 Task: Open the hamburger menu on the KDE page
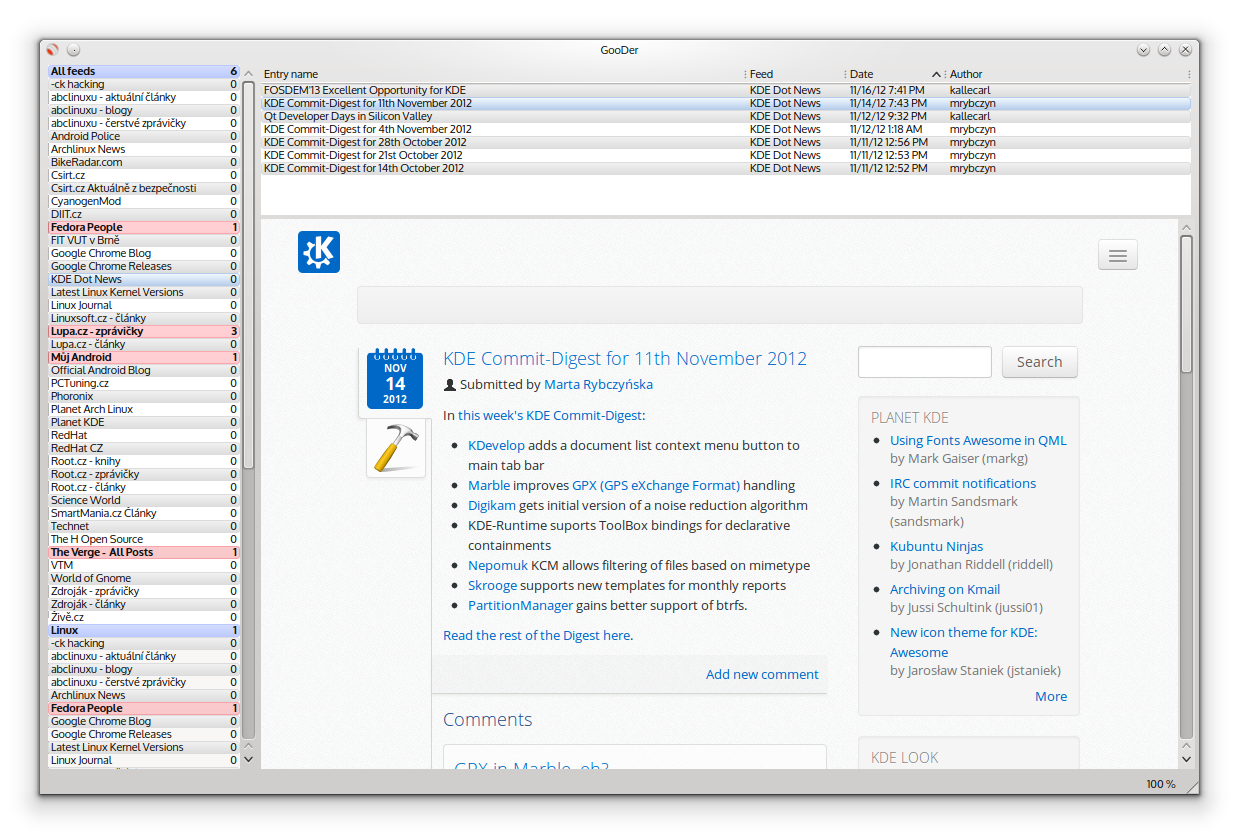pyautogui.click(x=1117, y=255)
